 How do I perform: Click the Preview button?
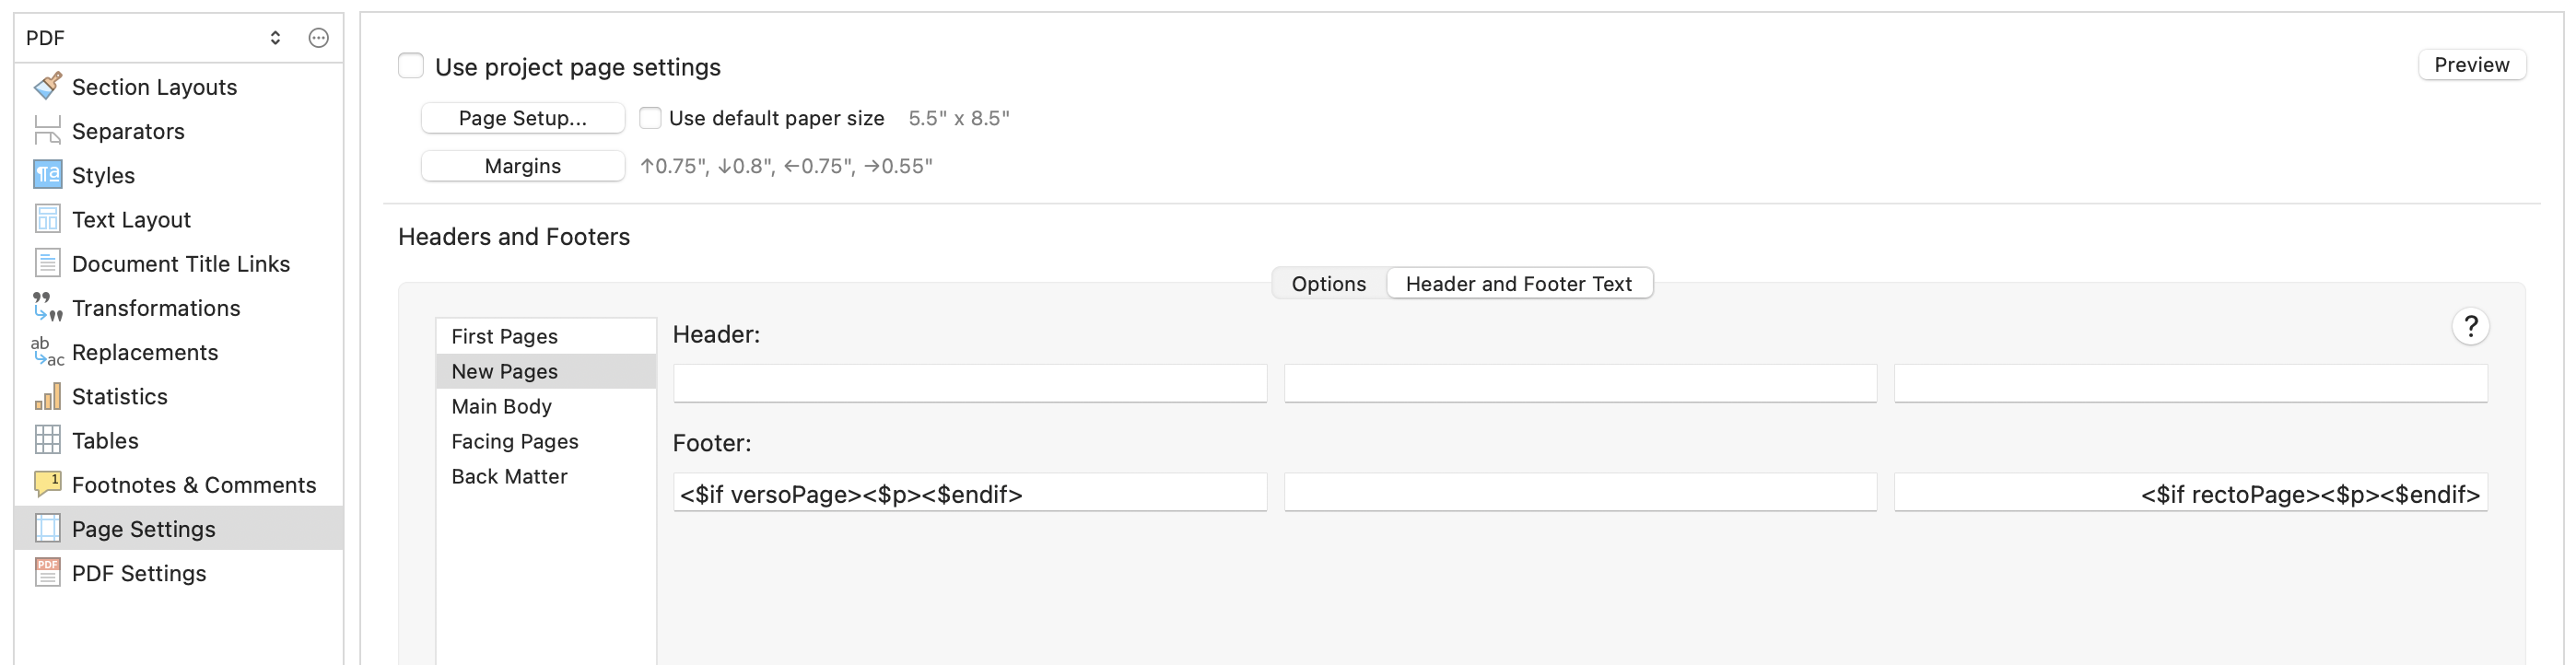pos(2471,65)
